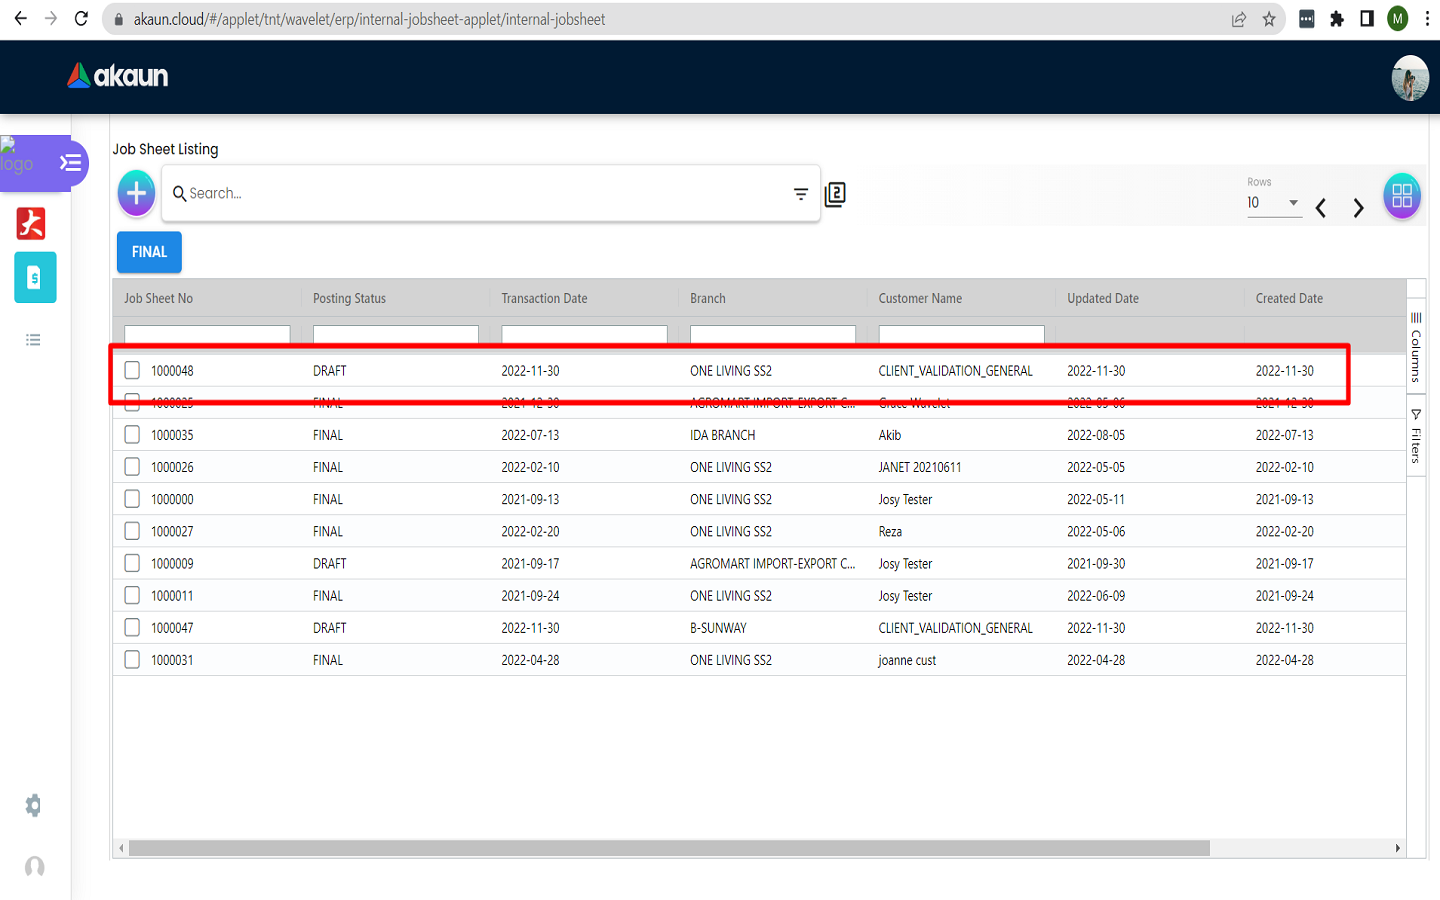The width and height of the screenshot is (1440, 900).
Task: Sort by the Transaction Date column header
Action: click(x=545, y=298)
